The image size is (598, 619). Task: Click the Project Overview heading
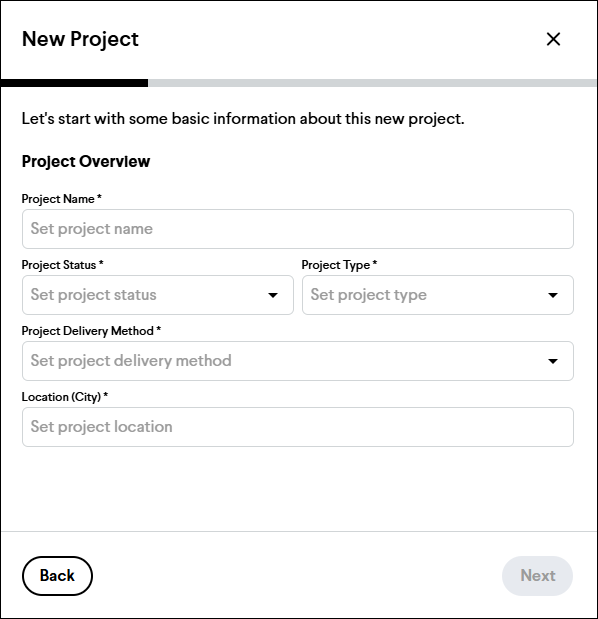point(86,161)
